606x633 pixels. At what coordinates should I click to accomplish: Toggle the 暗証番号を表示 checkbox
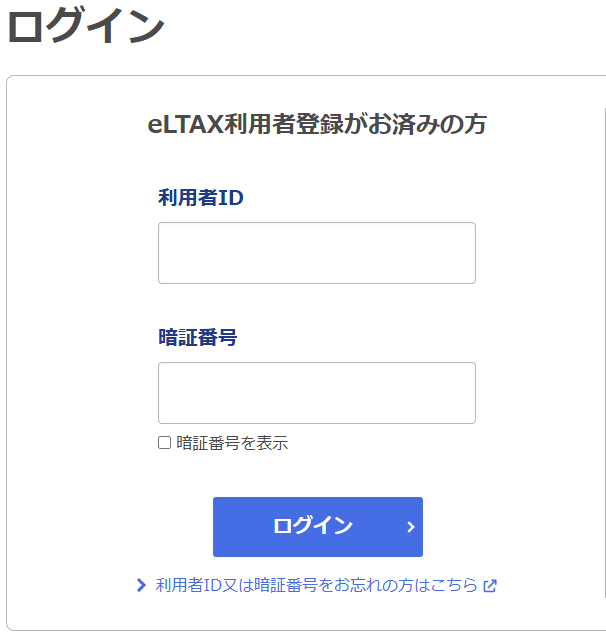164,442
